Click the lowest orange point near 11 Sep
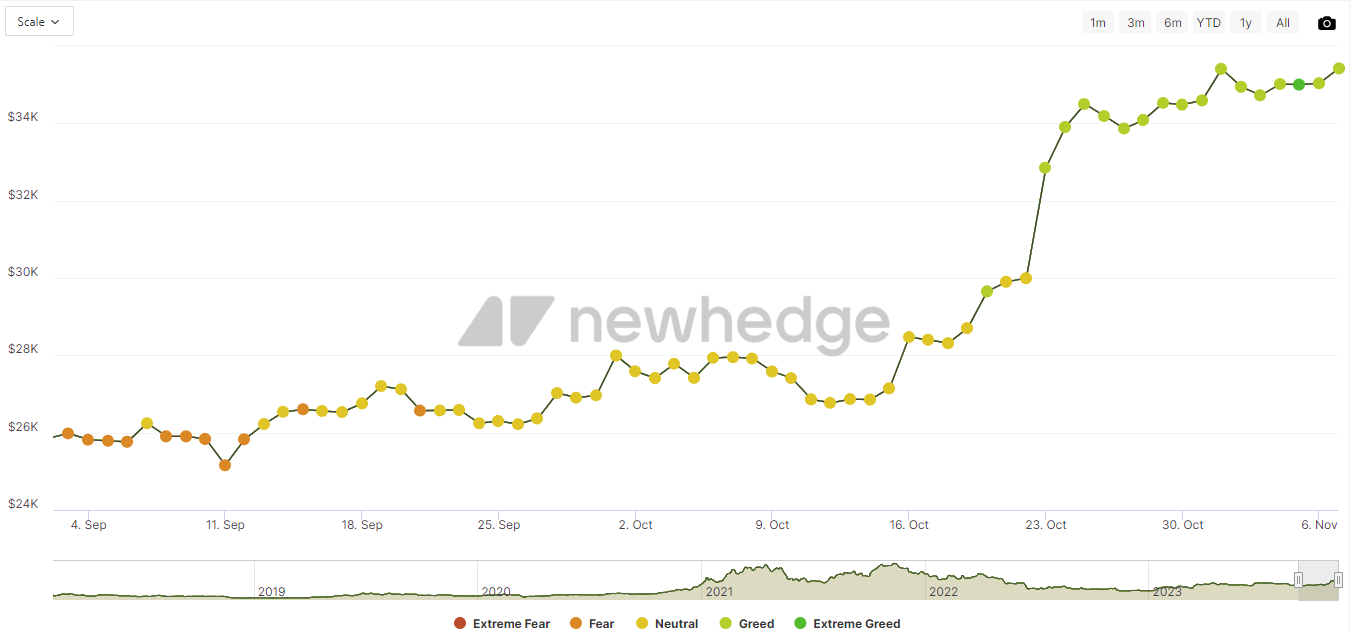 (225, 465)
